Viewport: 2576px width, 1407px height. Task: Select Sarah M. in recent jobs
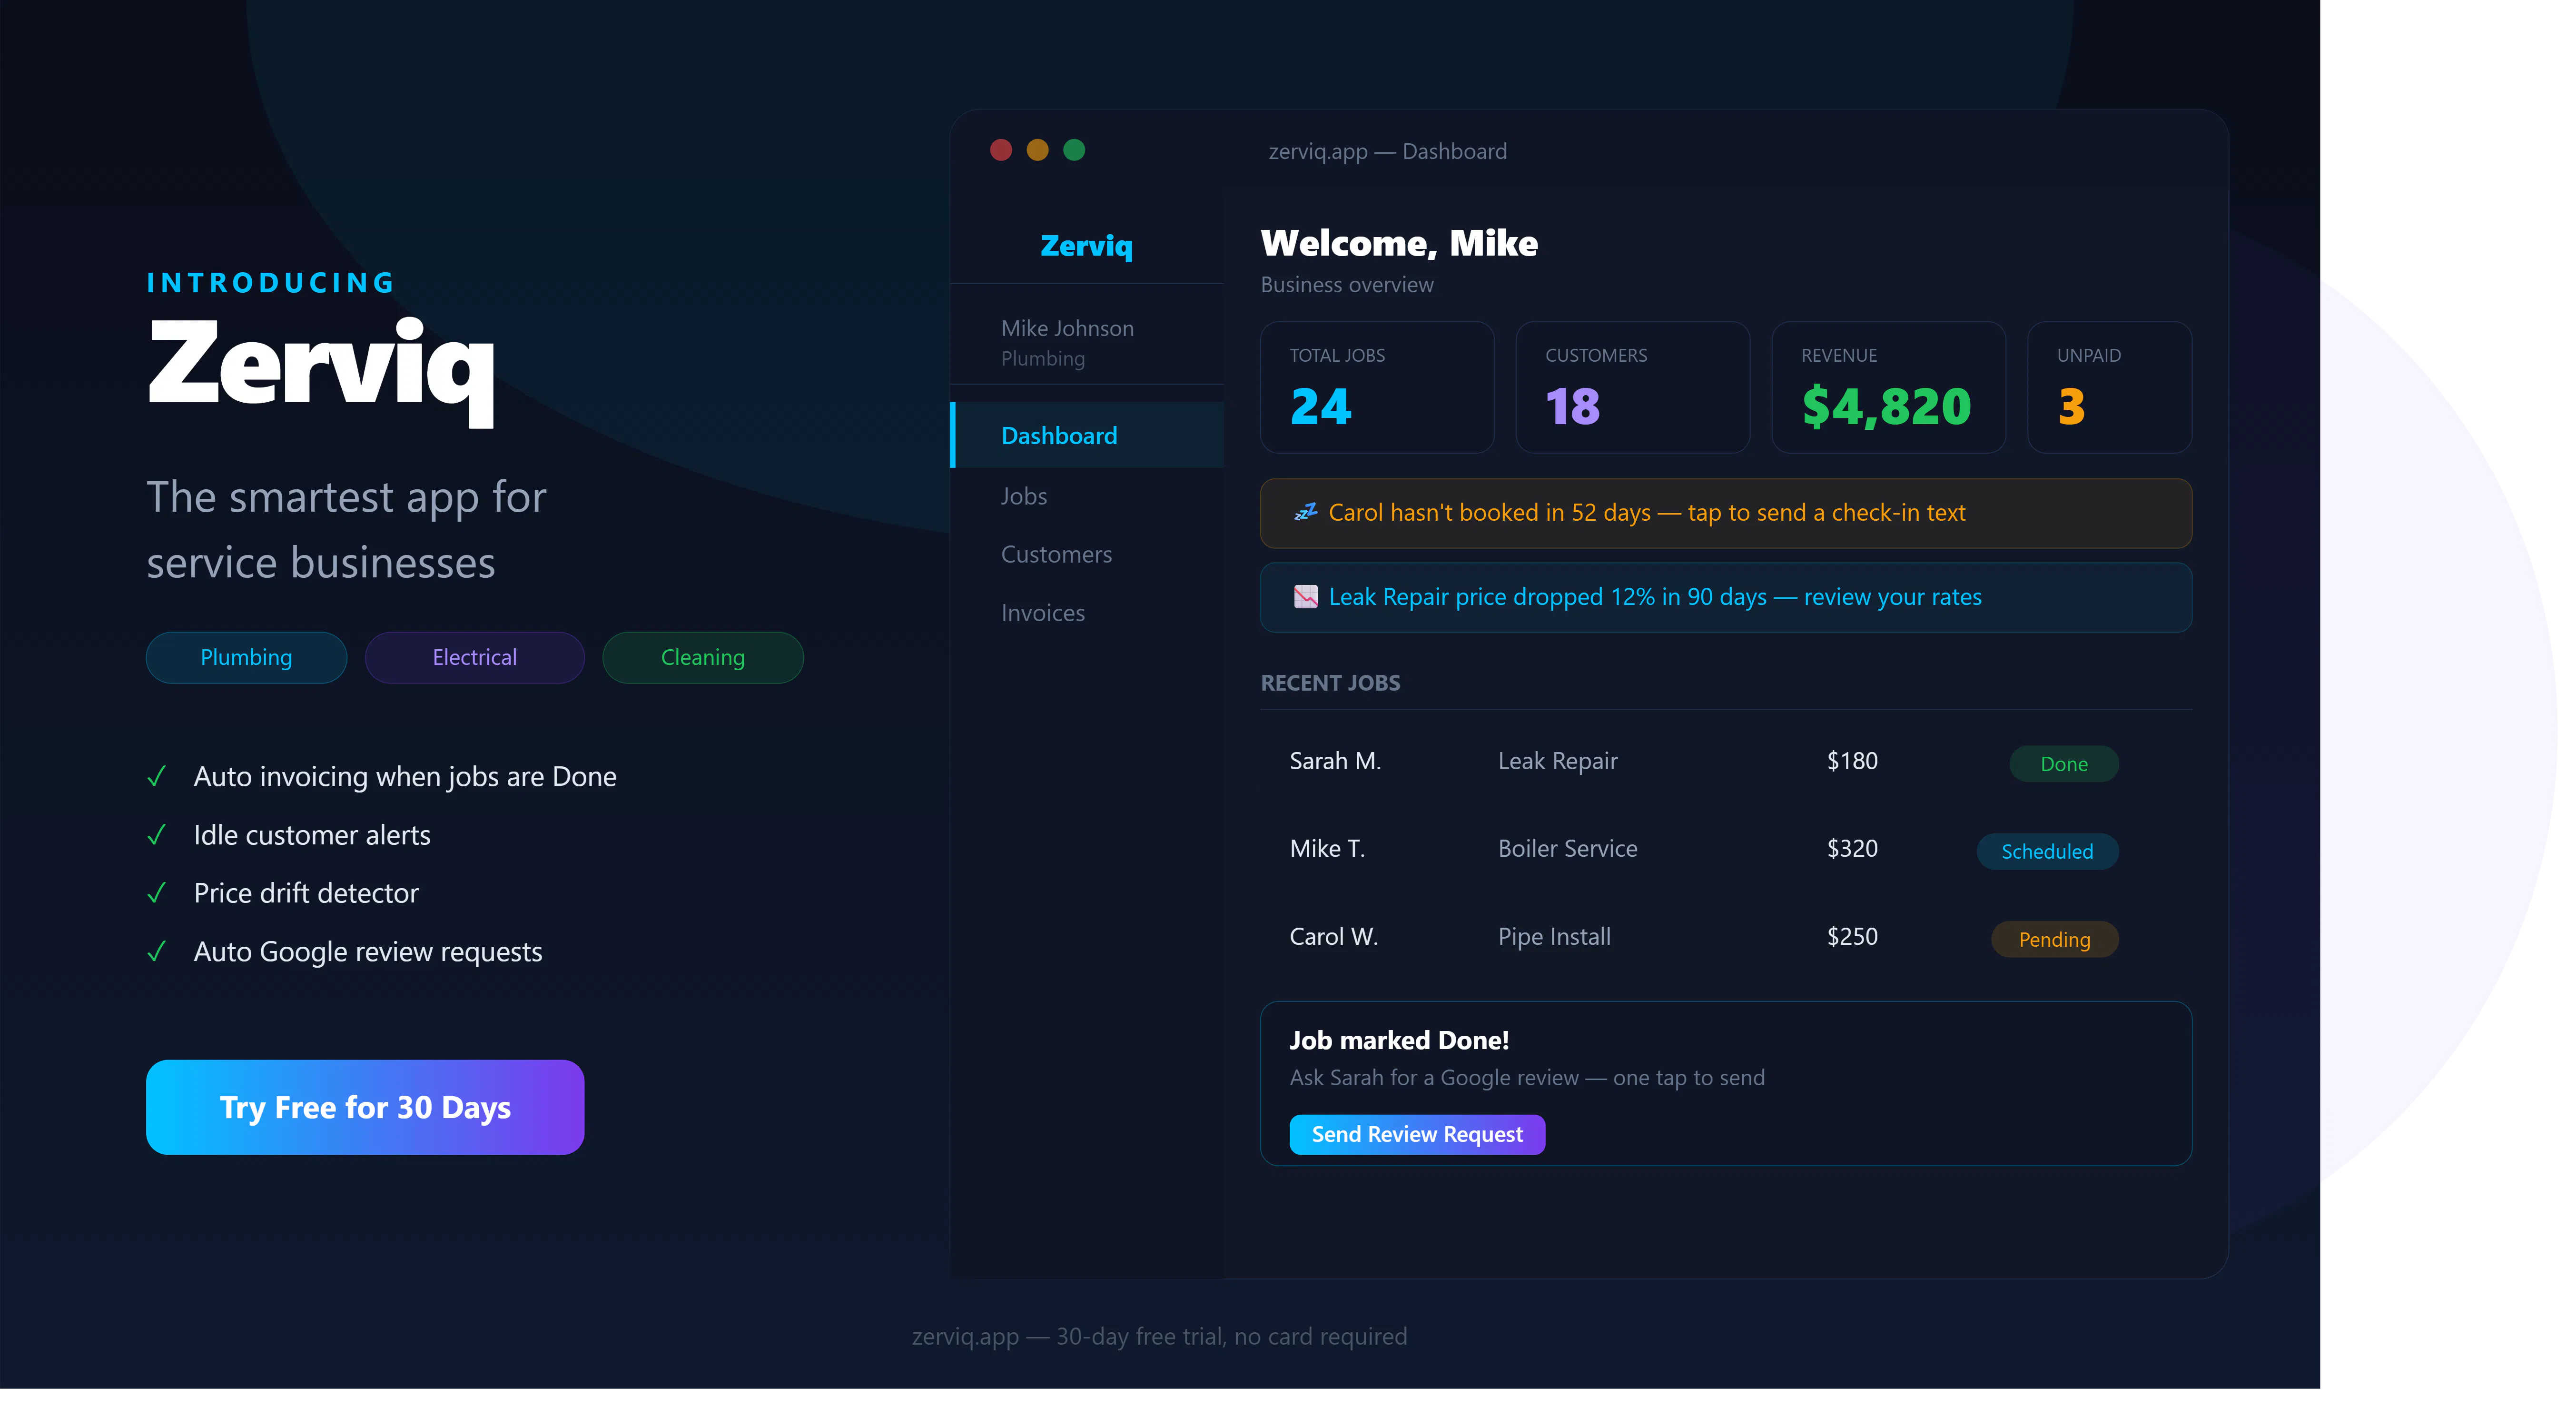tap(1335, 761)
